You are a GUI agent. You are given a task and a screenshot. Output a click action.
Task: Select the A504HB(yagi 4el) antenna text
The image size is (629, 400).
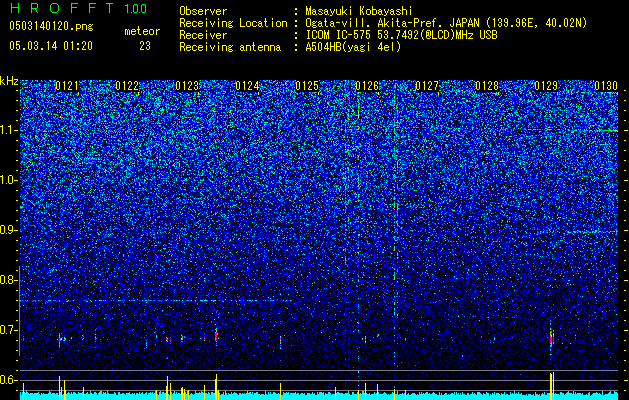tap(353, 47)
